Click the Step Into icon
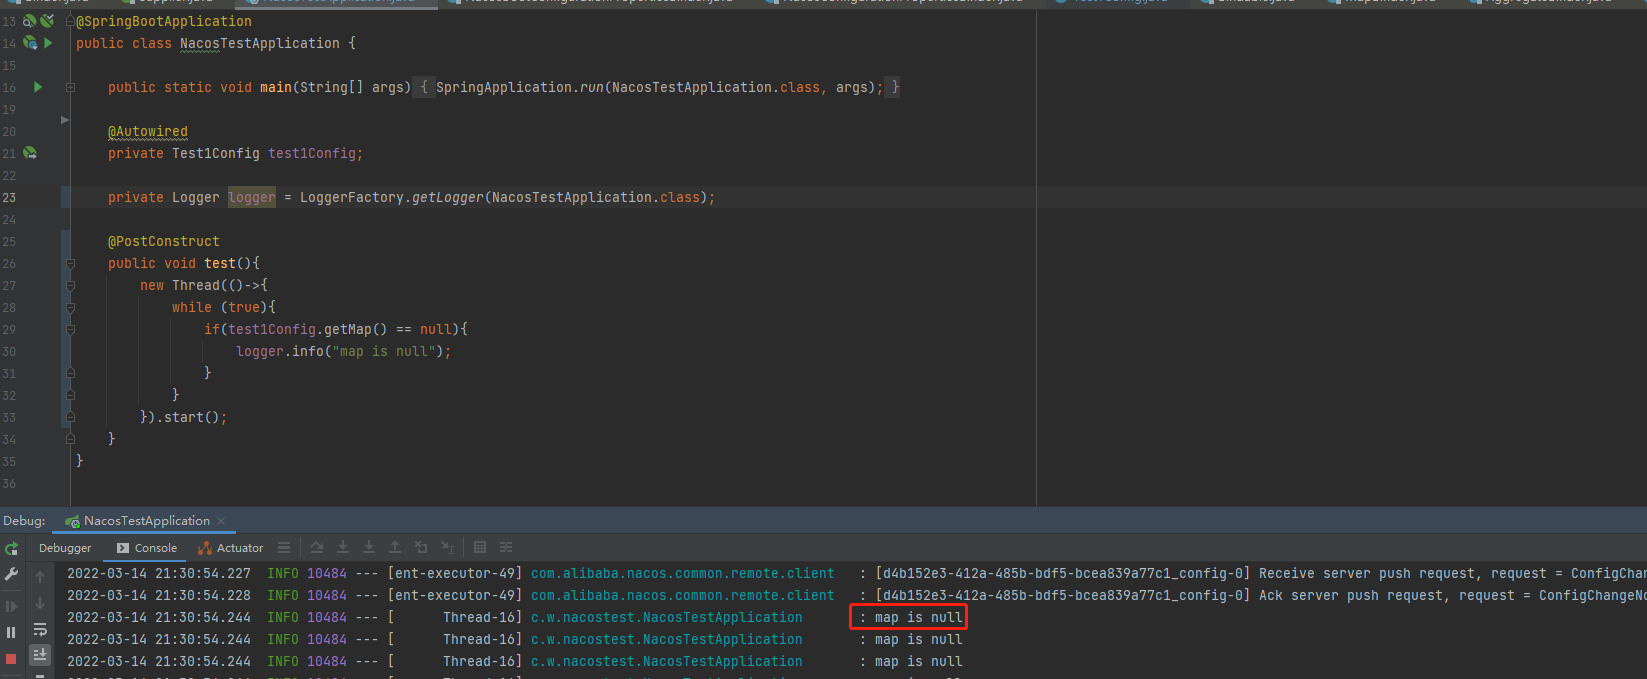The height and width of the screenshot is (679, 1647). click(x=343, y=547)
